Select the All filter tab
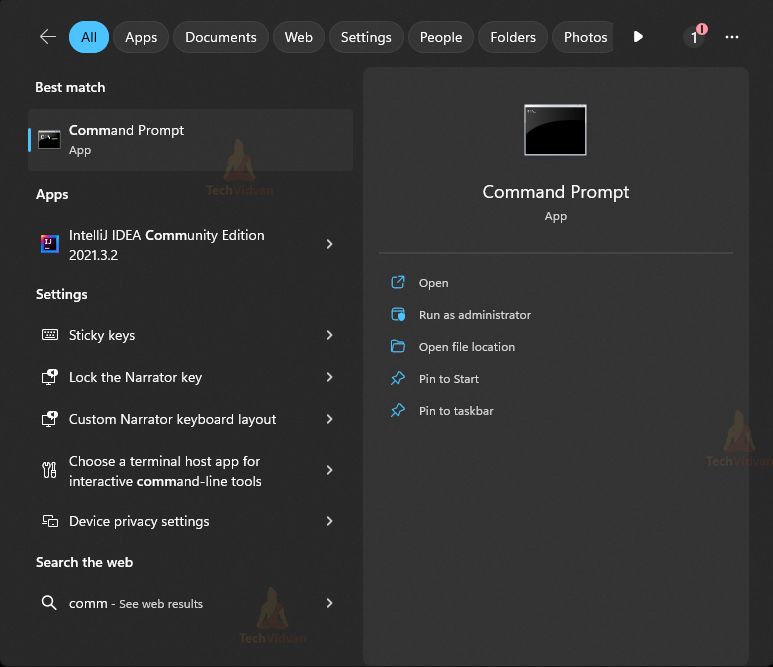Image resolution: width=773 pixels, height=667 pixels. point(89,37)
